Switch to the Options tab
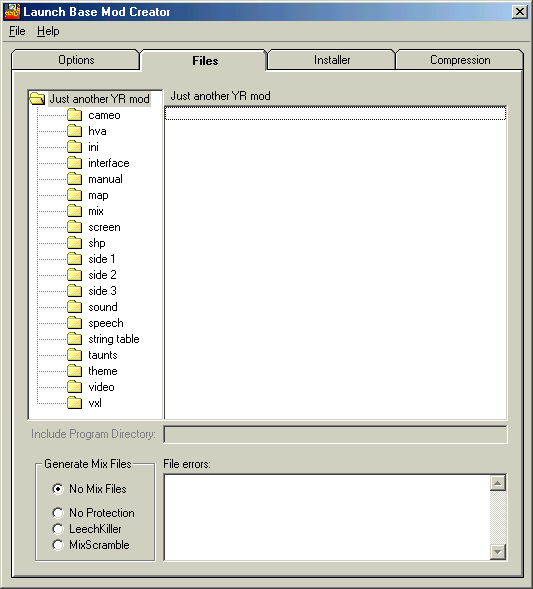 click(76, 60)
